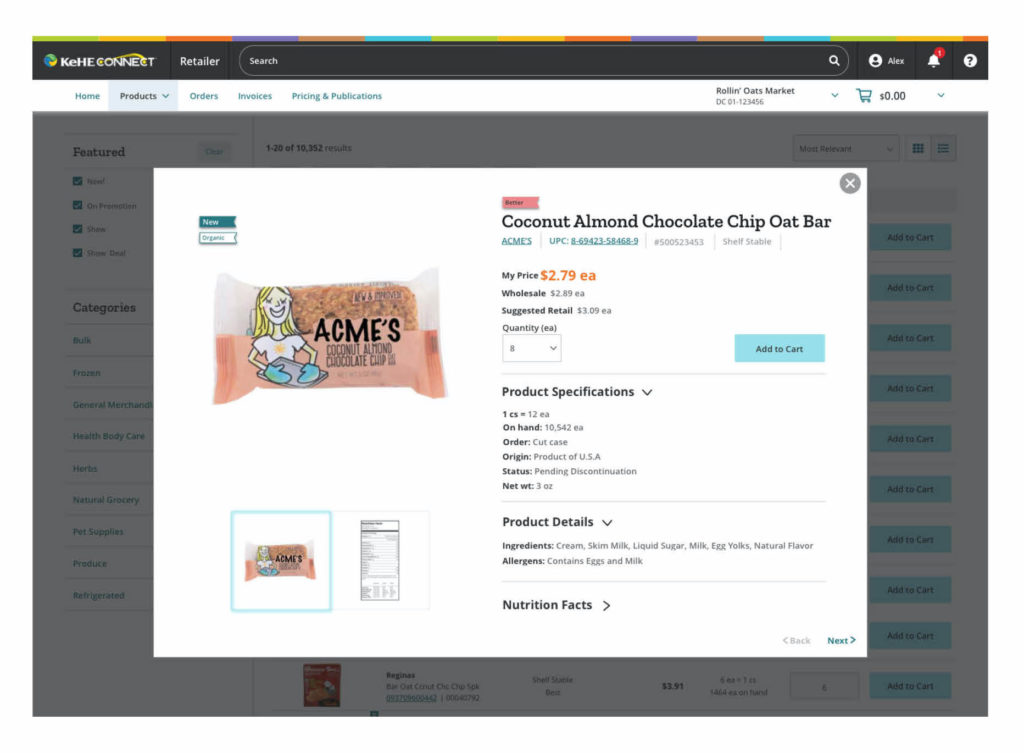This screenshot has height=753, width=1024.
Task: Click the search magnifier icon
Action: 834,61
